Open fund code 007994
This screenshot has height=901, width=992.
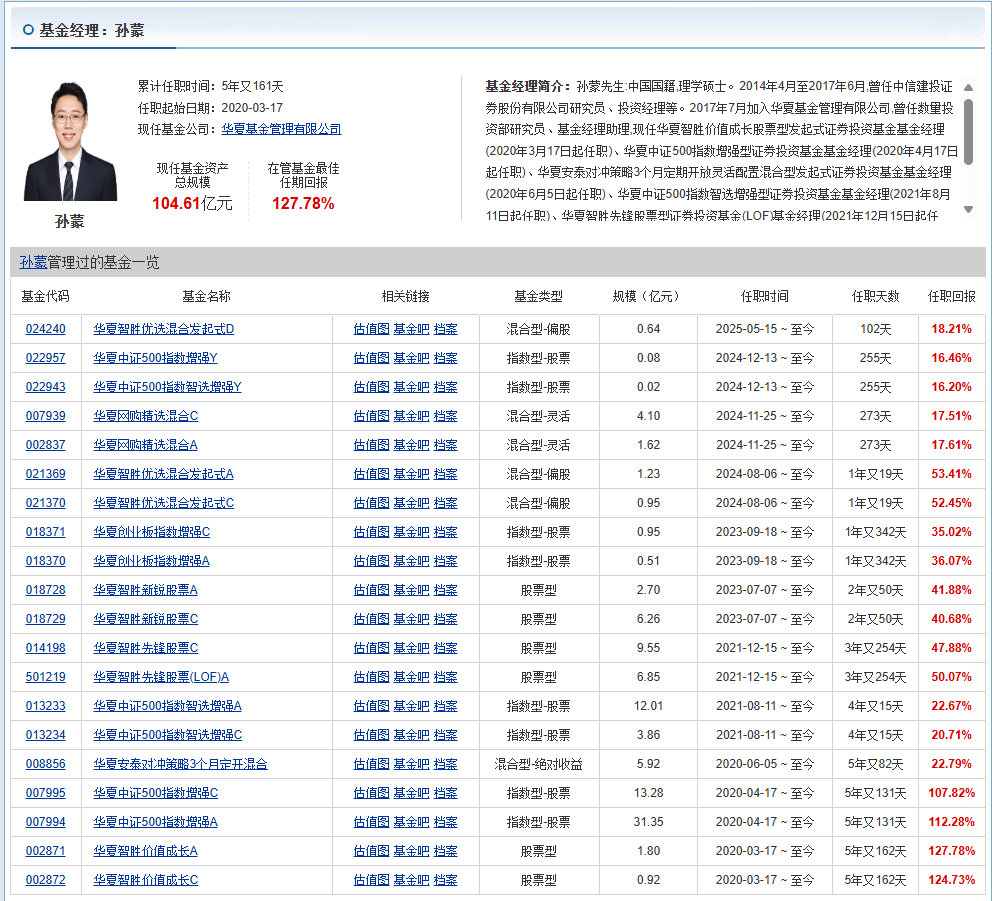(x=46, y=822)
